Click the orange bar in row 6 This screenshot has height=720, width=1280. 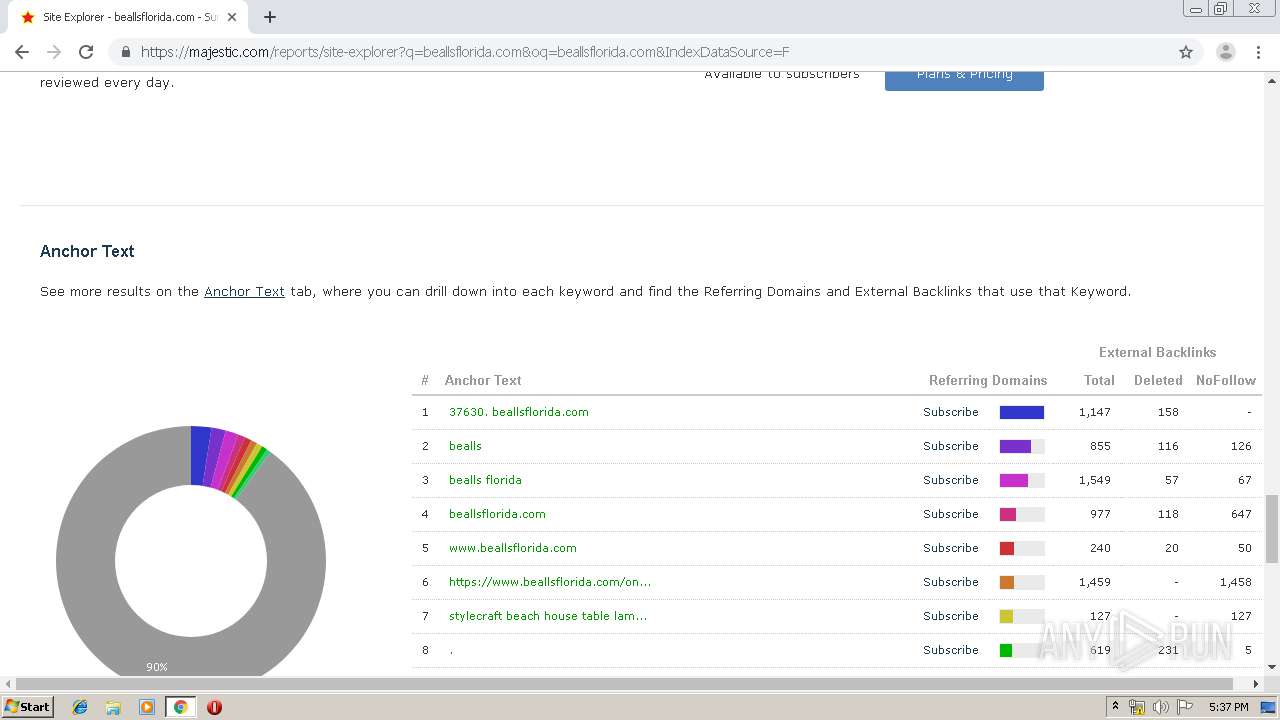1007,582
